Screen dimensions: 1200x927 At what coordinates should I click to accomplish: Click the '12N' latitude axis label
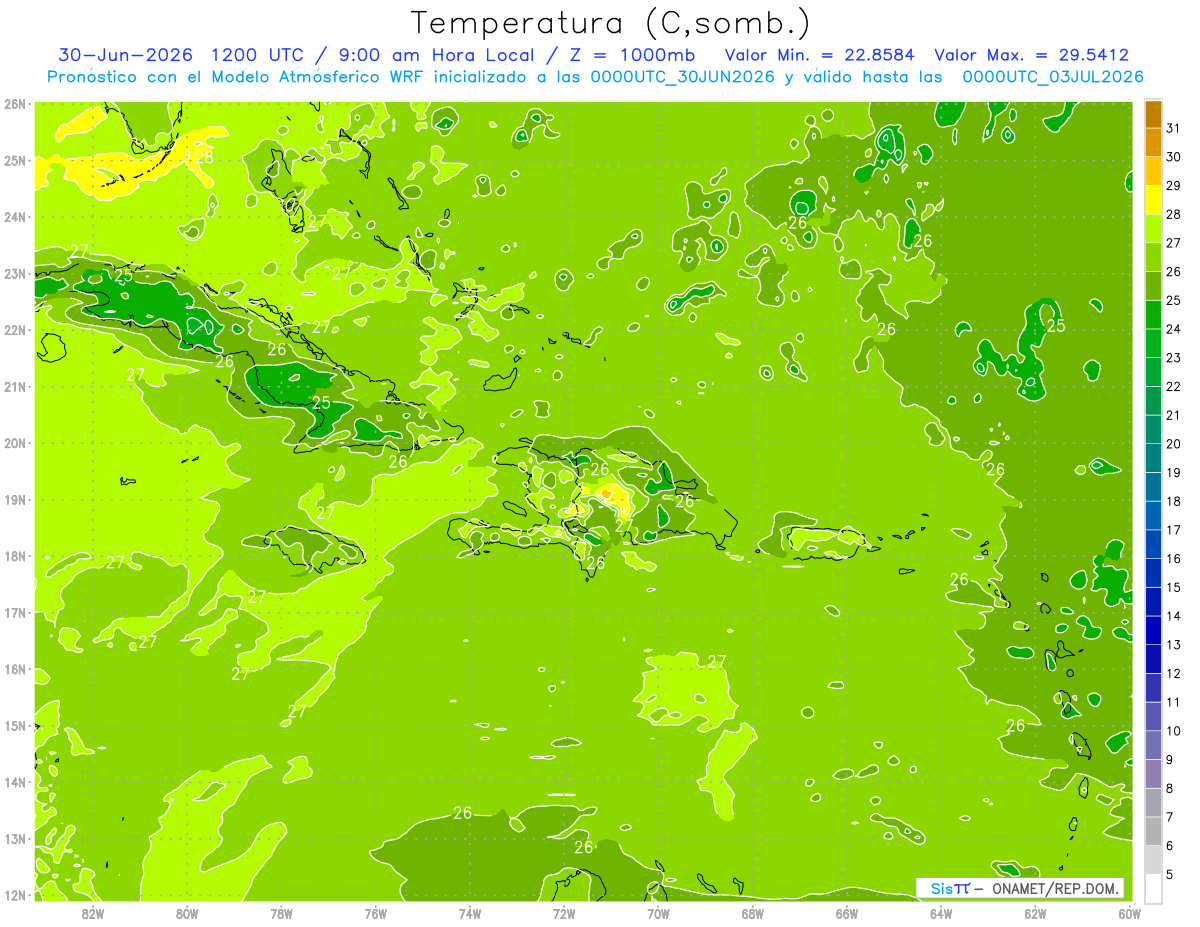tap(14, 895)
